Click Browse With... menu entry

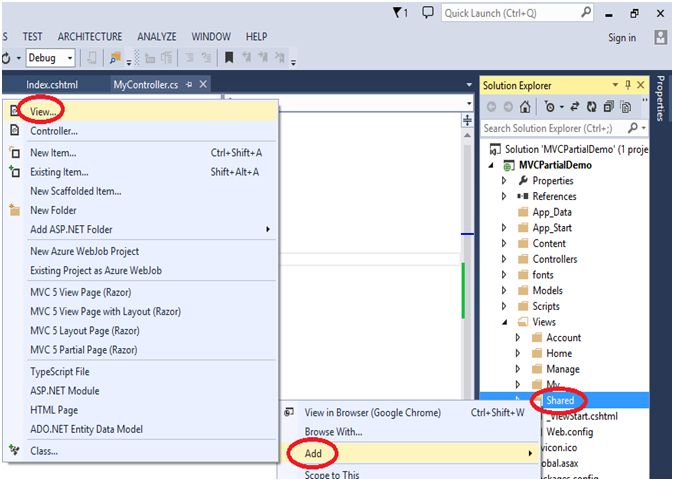(410, 432)
